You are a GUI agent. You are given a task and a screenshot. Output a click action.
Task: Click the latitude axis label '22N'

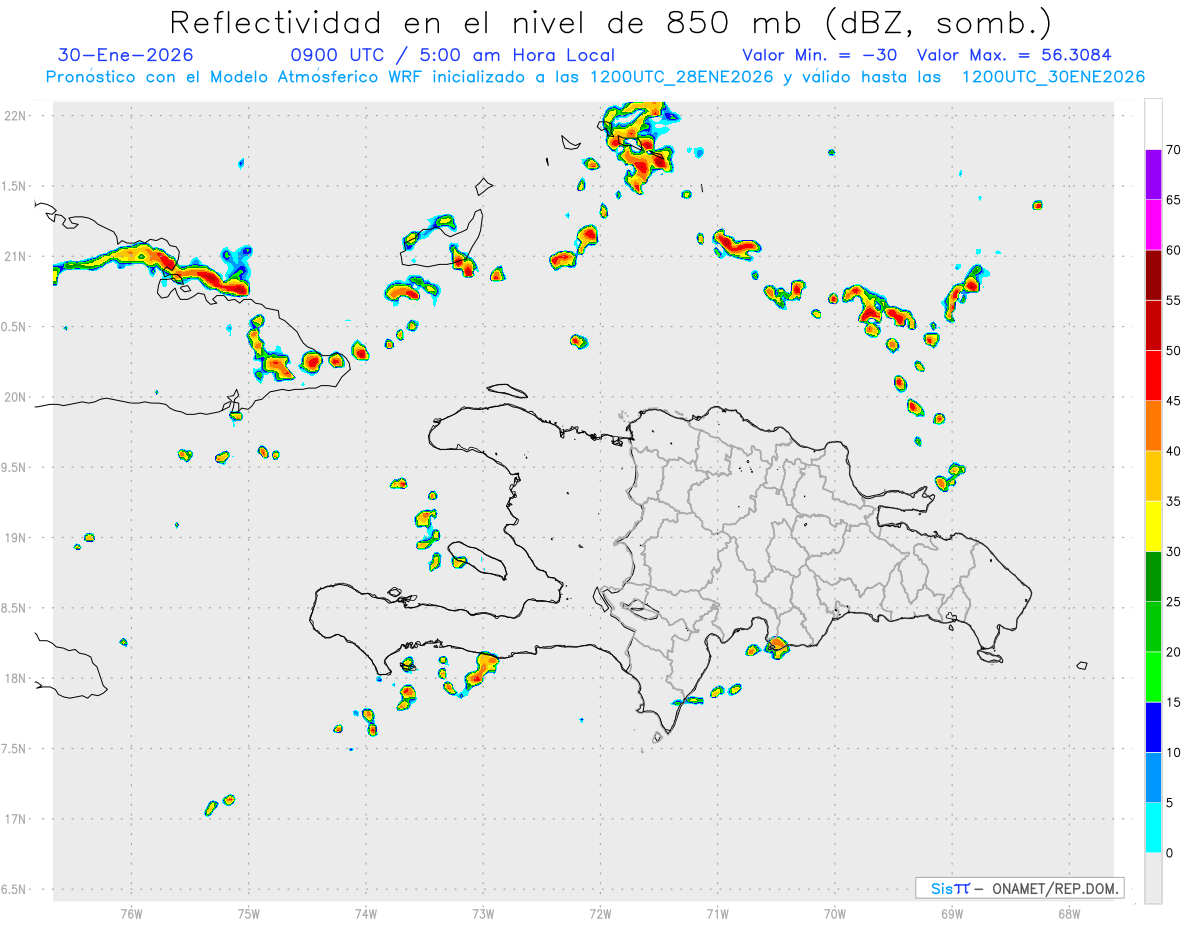tap(17, 116)
